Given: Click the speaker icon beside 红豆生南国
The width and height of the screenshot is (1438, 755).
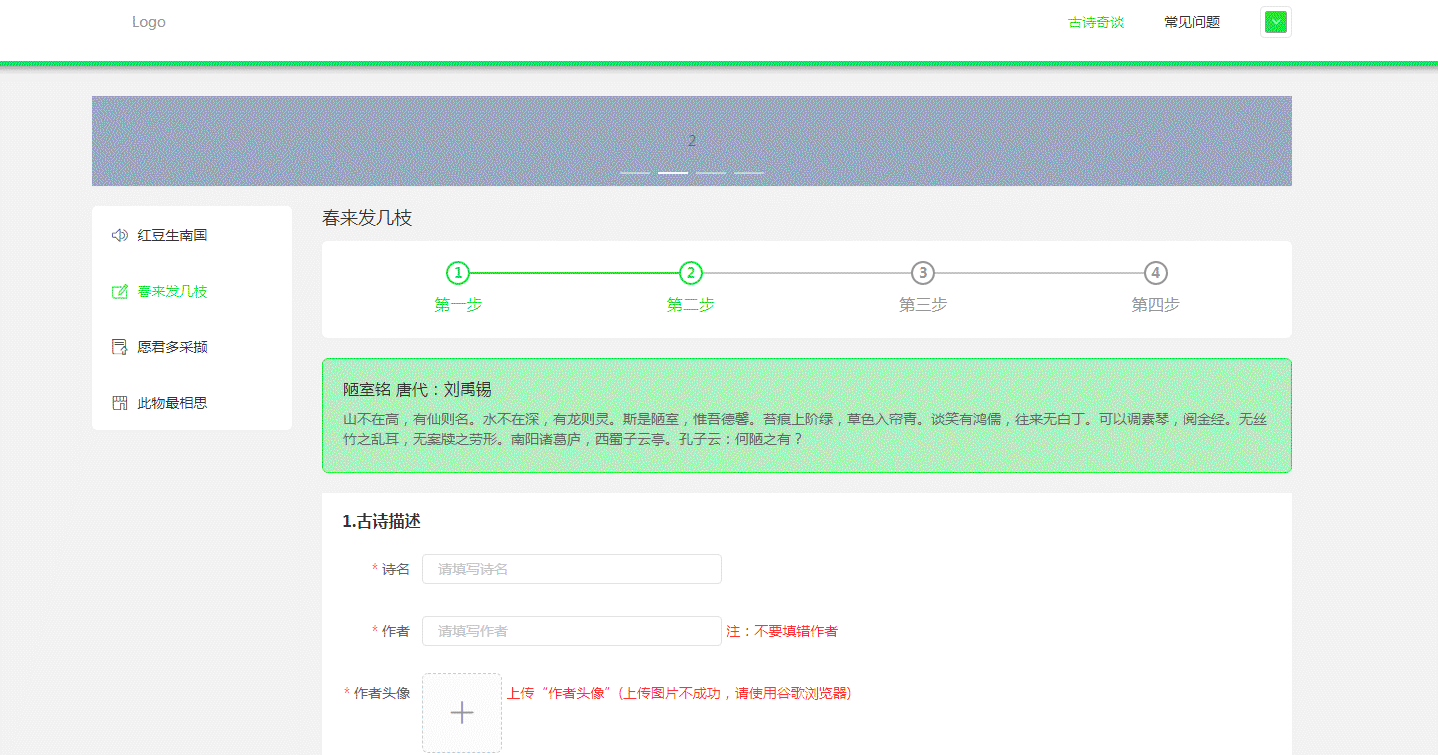Looking at the screenshot, I should tap(120, 235).
